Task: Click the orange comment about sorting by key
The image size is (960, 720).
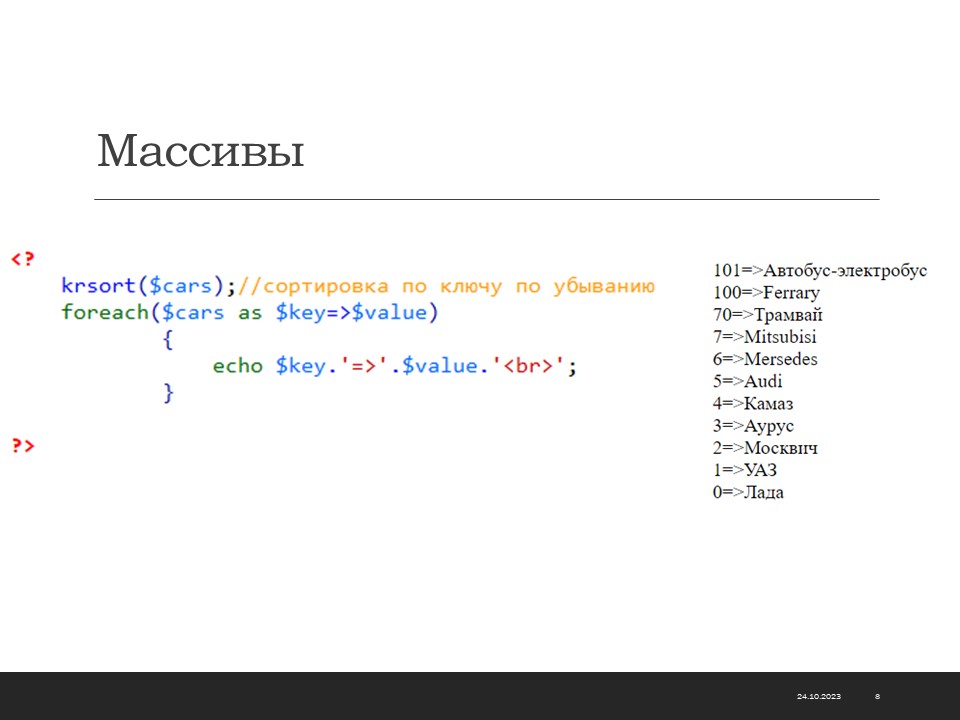Action: click(x=446, y=286)
